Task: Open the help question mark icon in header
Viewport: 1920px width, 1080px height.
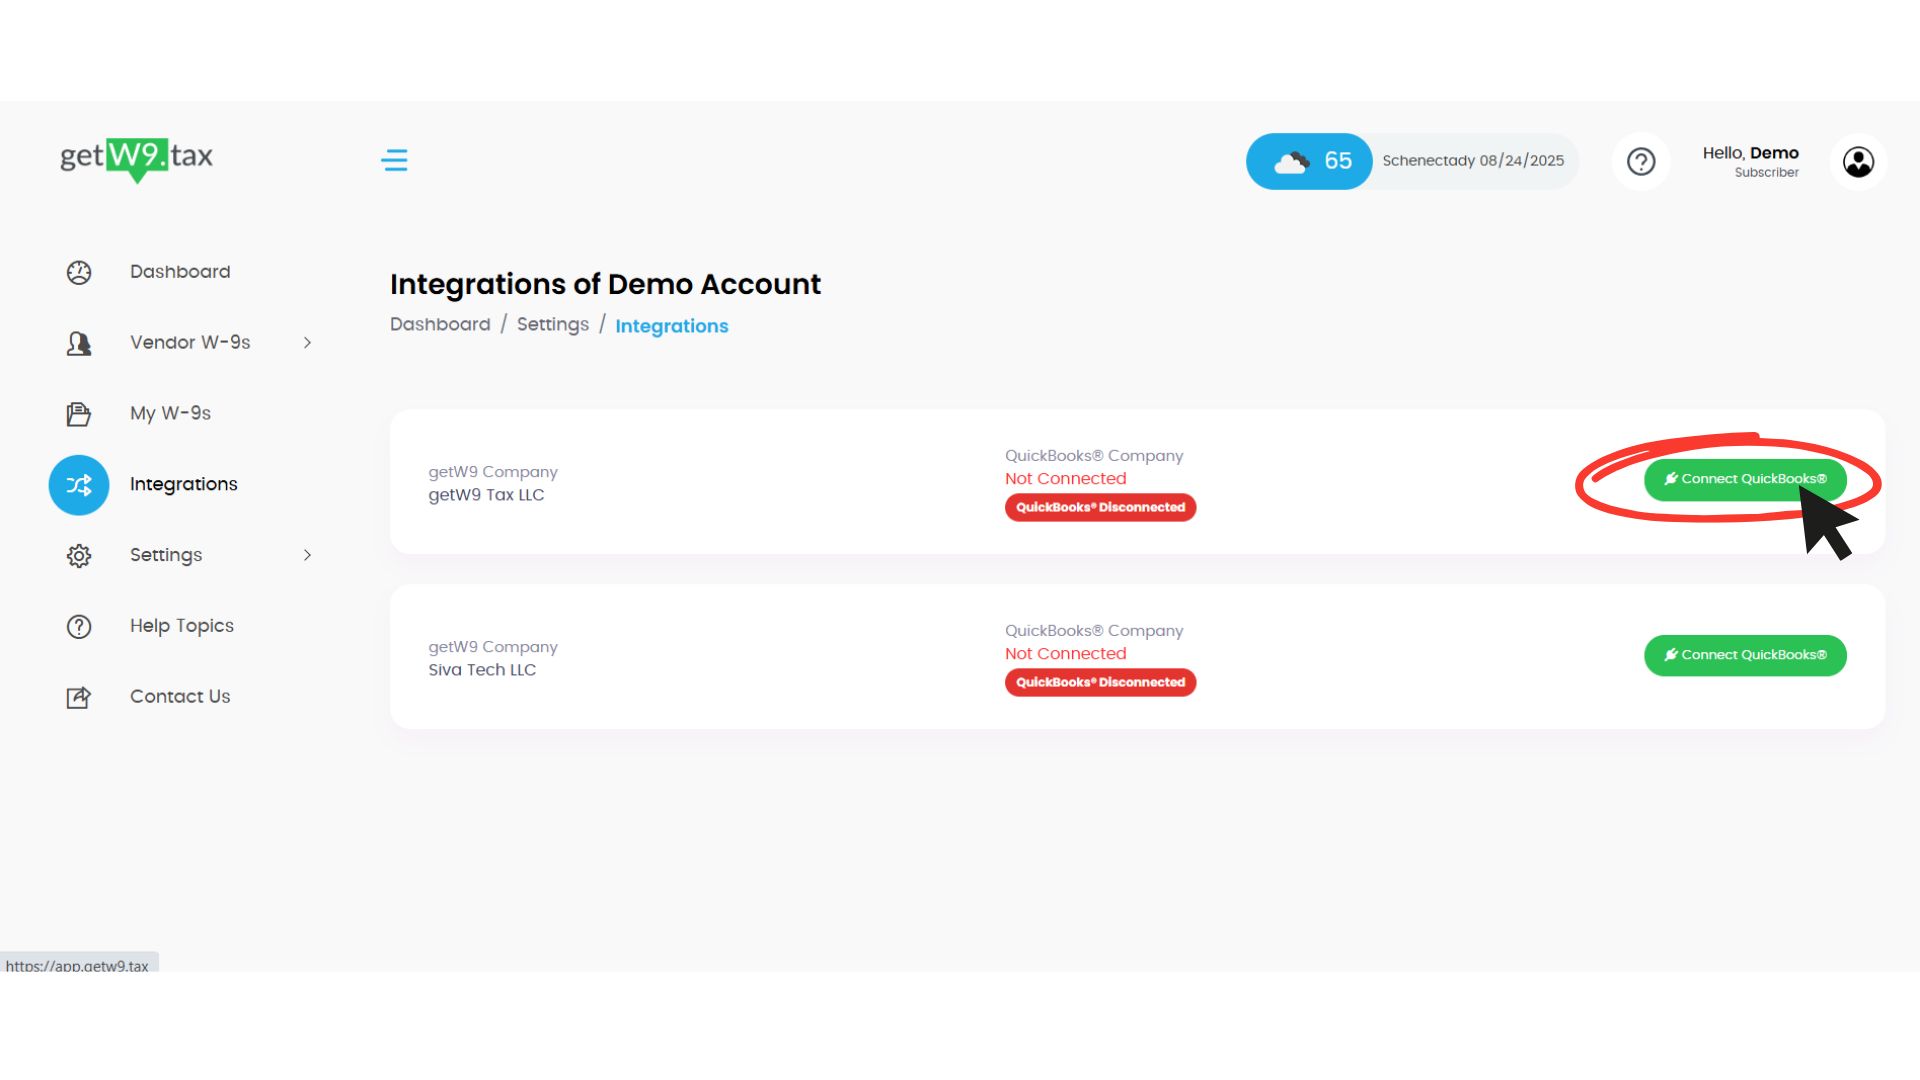Action: [1641, 161]
